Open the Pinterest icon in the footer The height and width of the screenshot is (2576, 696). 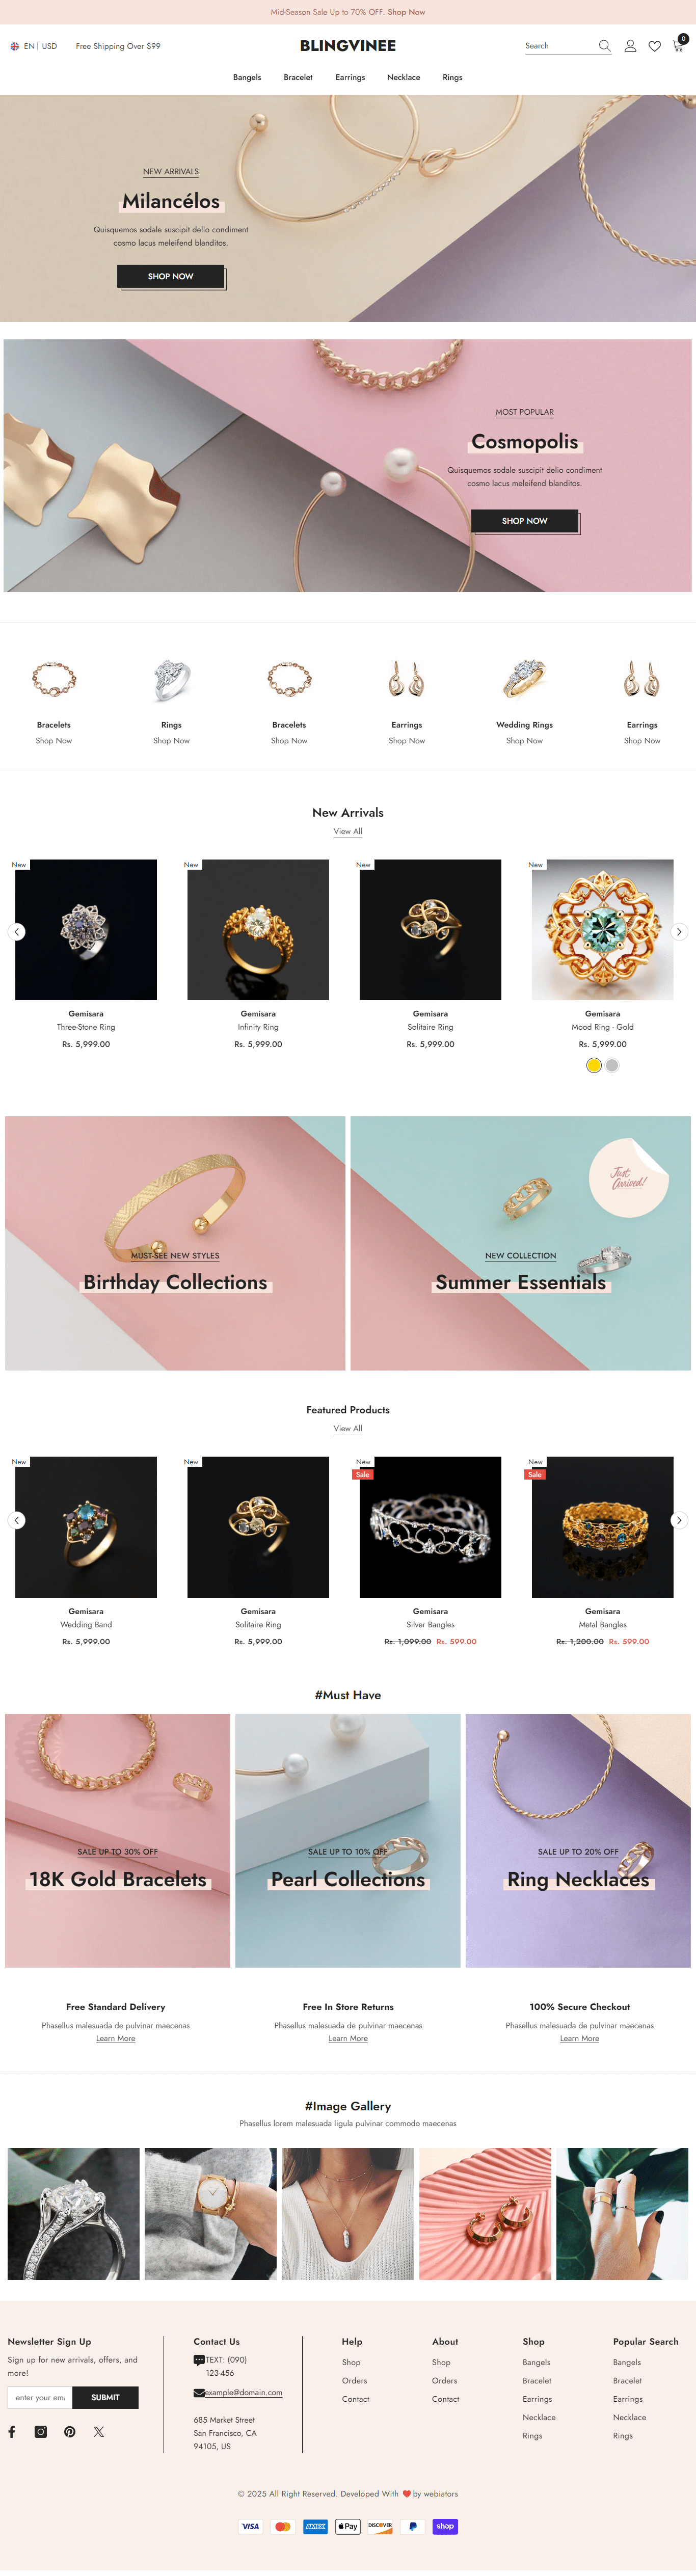click(70, 2431)
